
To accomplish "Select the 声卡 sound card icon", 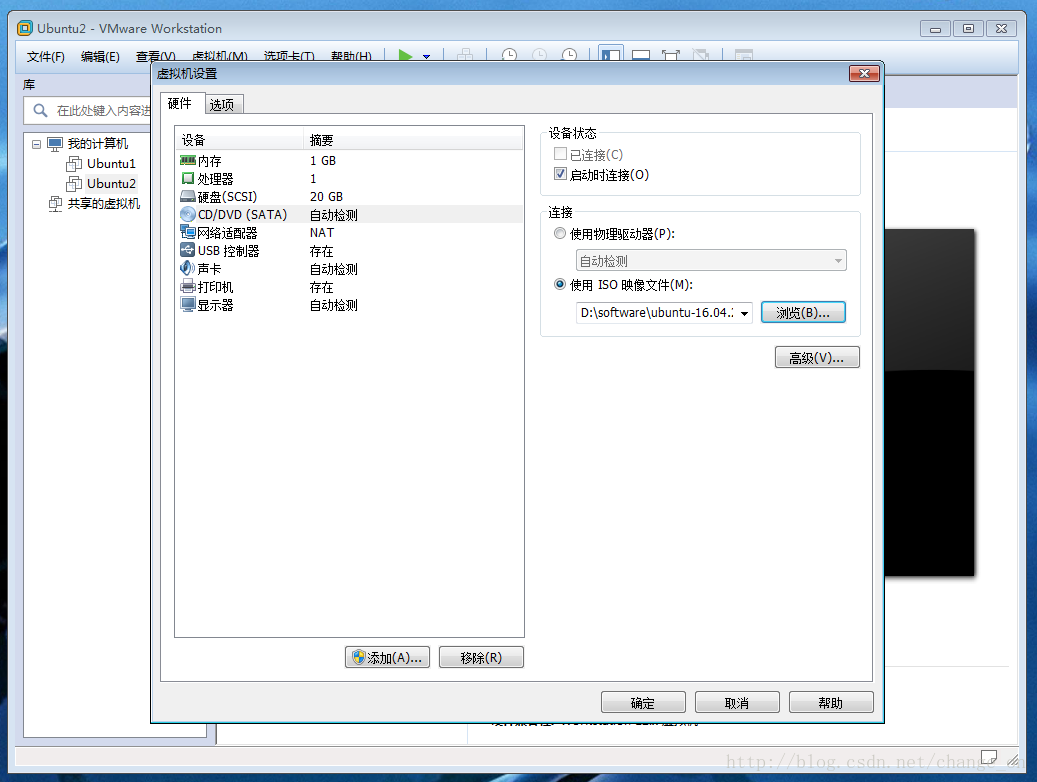I will click(x=188, y=269).
